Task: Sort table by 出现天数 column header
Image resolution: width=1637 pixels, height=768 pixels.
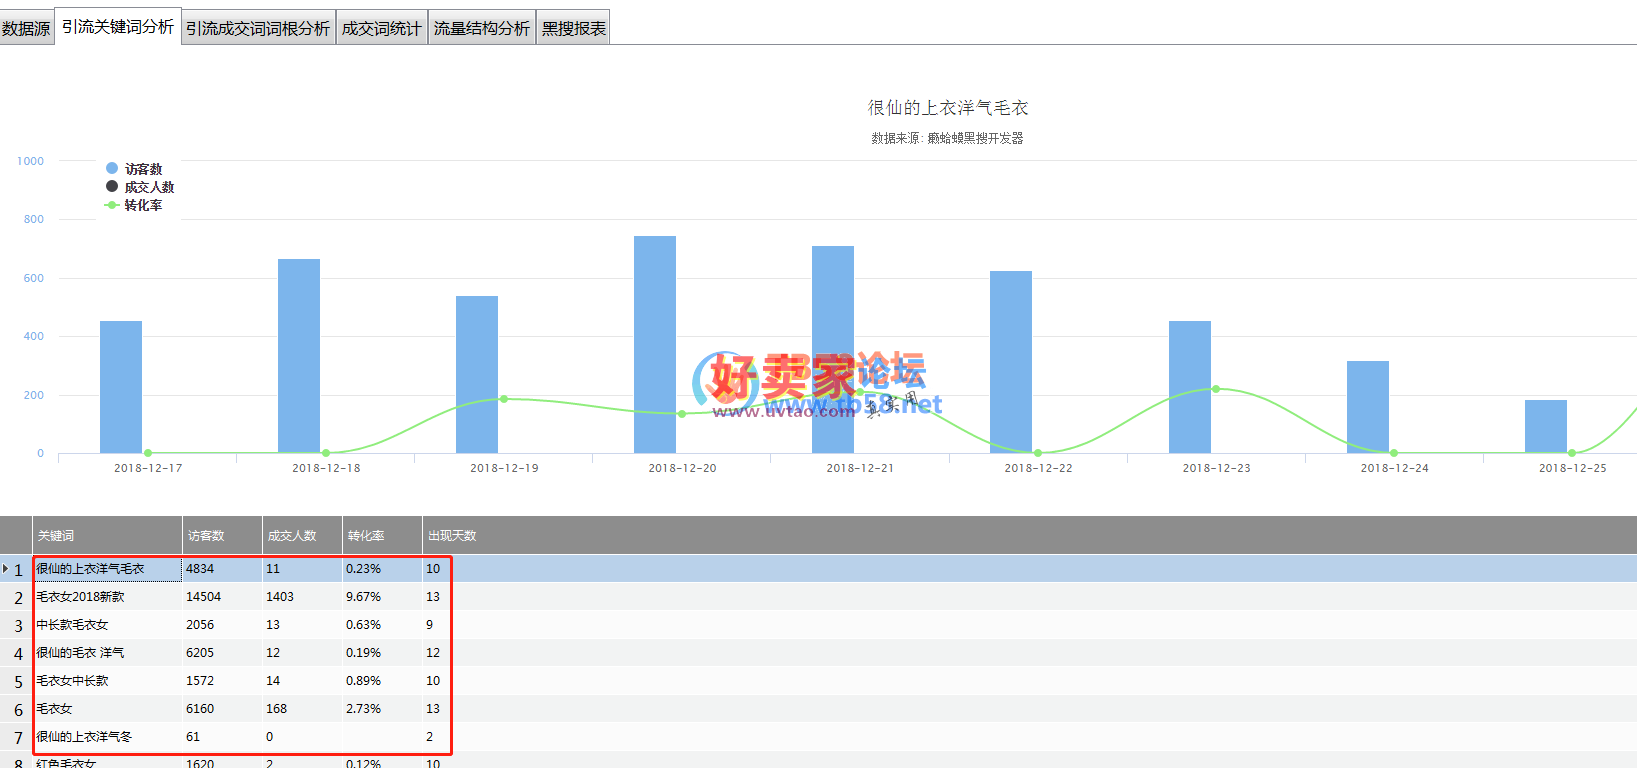Action: [x=452, y=536]
